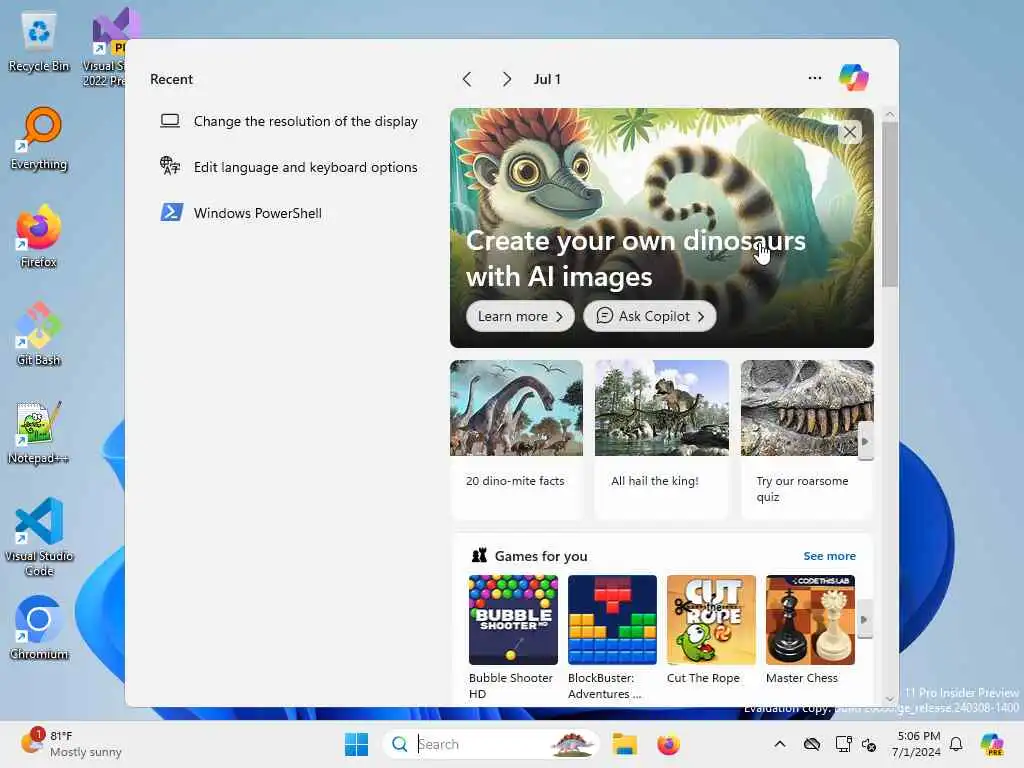Click the PowerShell icon in Recent
Viewport: 1024px width, 768px height.
[x=171, y=212]
